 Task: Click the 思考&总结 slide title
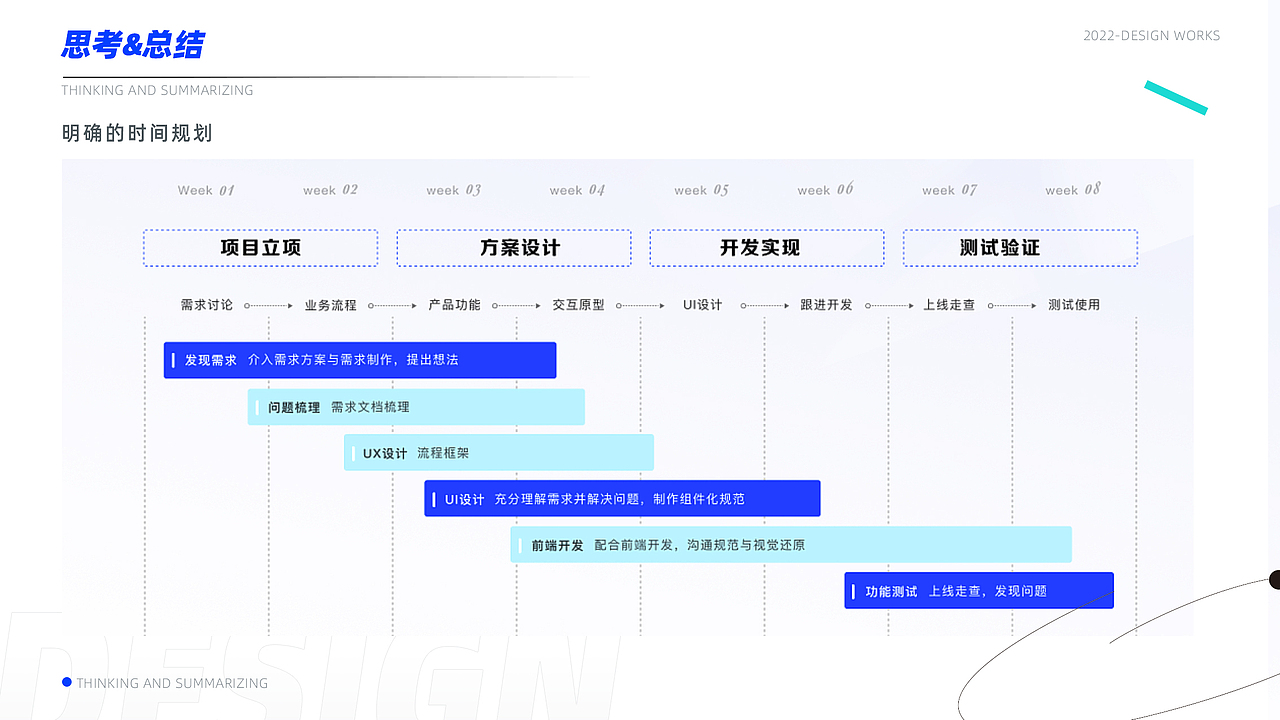coord(133,45)
